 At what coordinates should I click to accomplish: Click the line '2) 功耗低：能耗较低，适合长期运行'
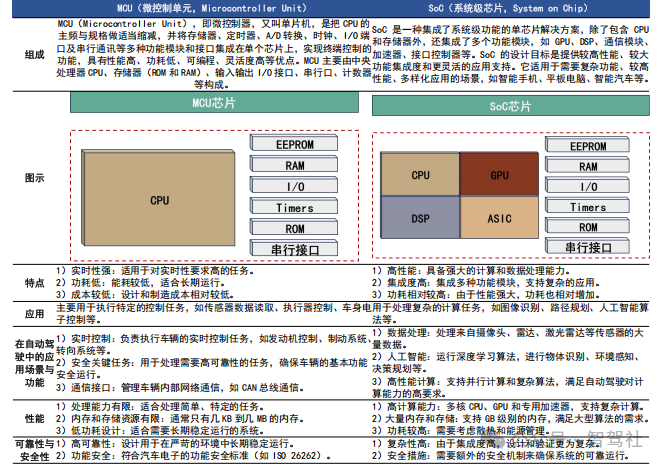point(141,283)
